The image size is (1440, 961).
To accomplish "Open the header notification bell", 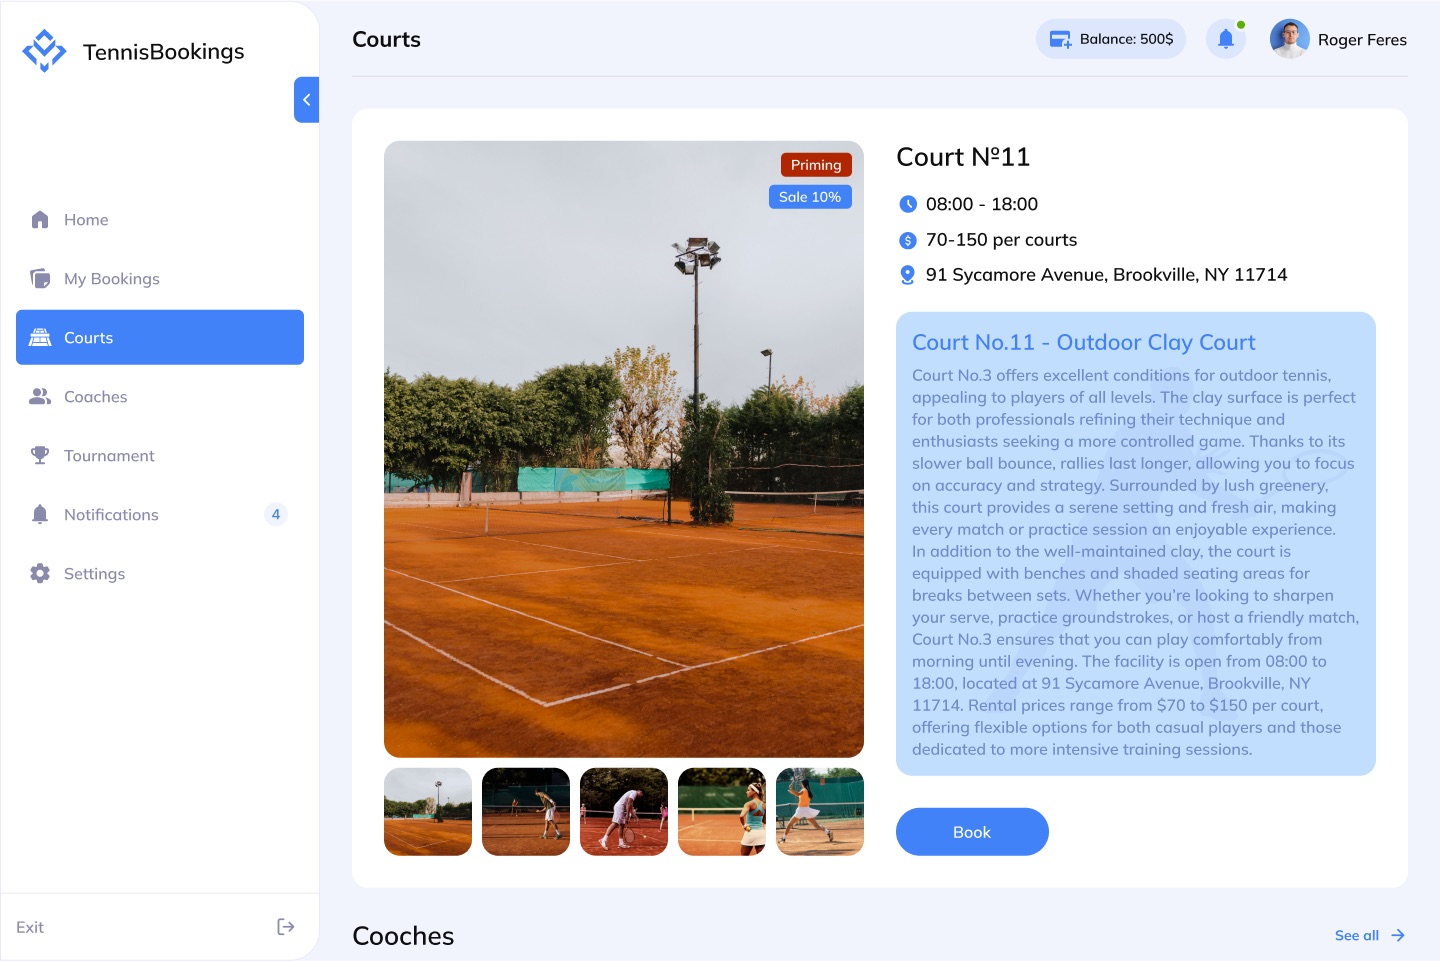I will tap(1226, 39).
